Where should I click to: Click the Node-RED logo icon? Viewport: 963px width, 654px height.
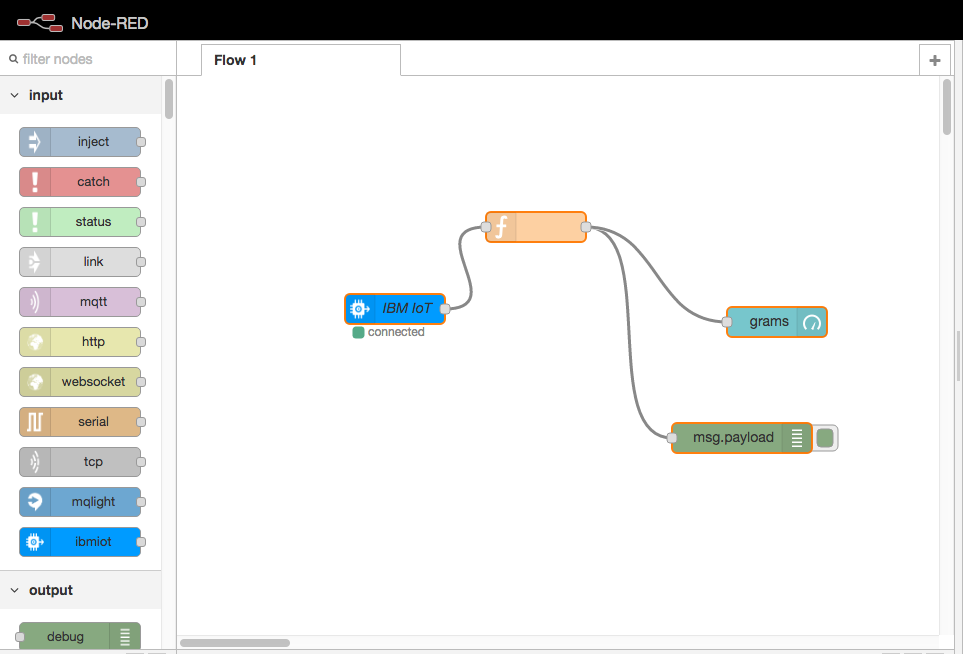pyautogui.click(x=40, y=23)
